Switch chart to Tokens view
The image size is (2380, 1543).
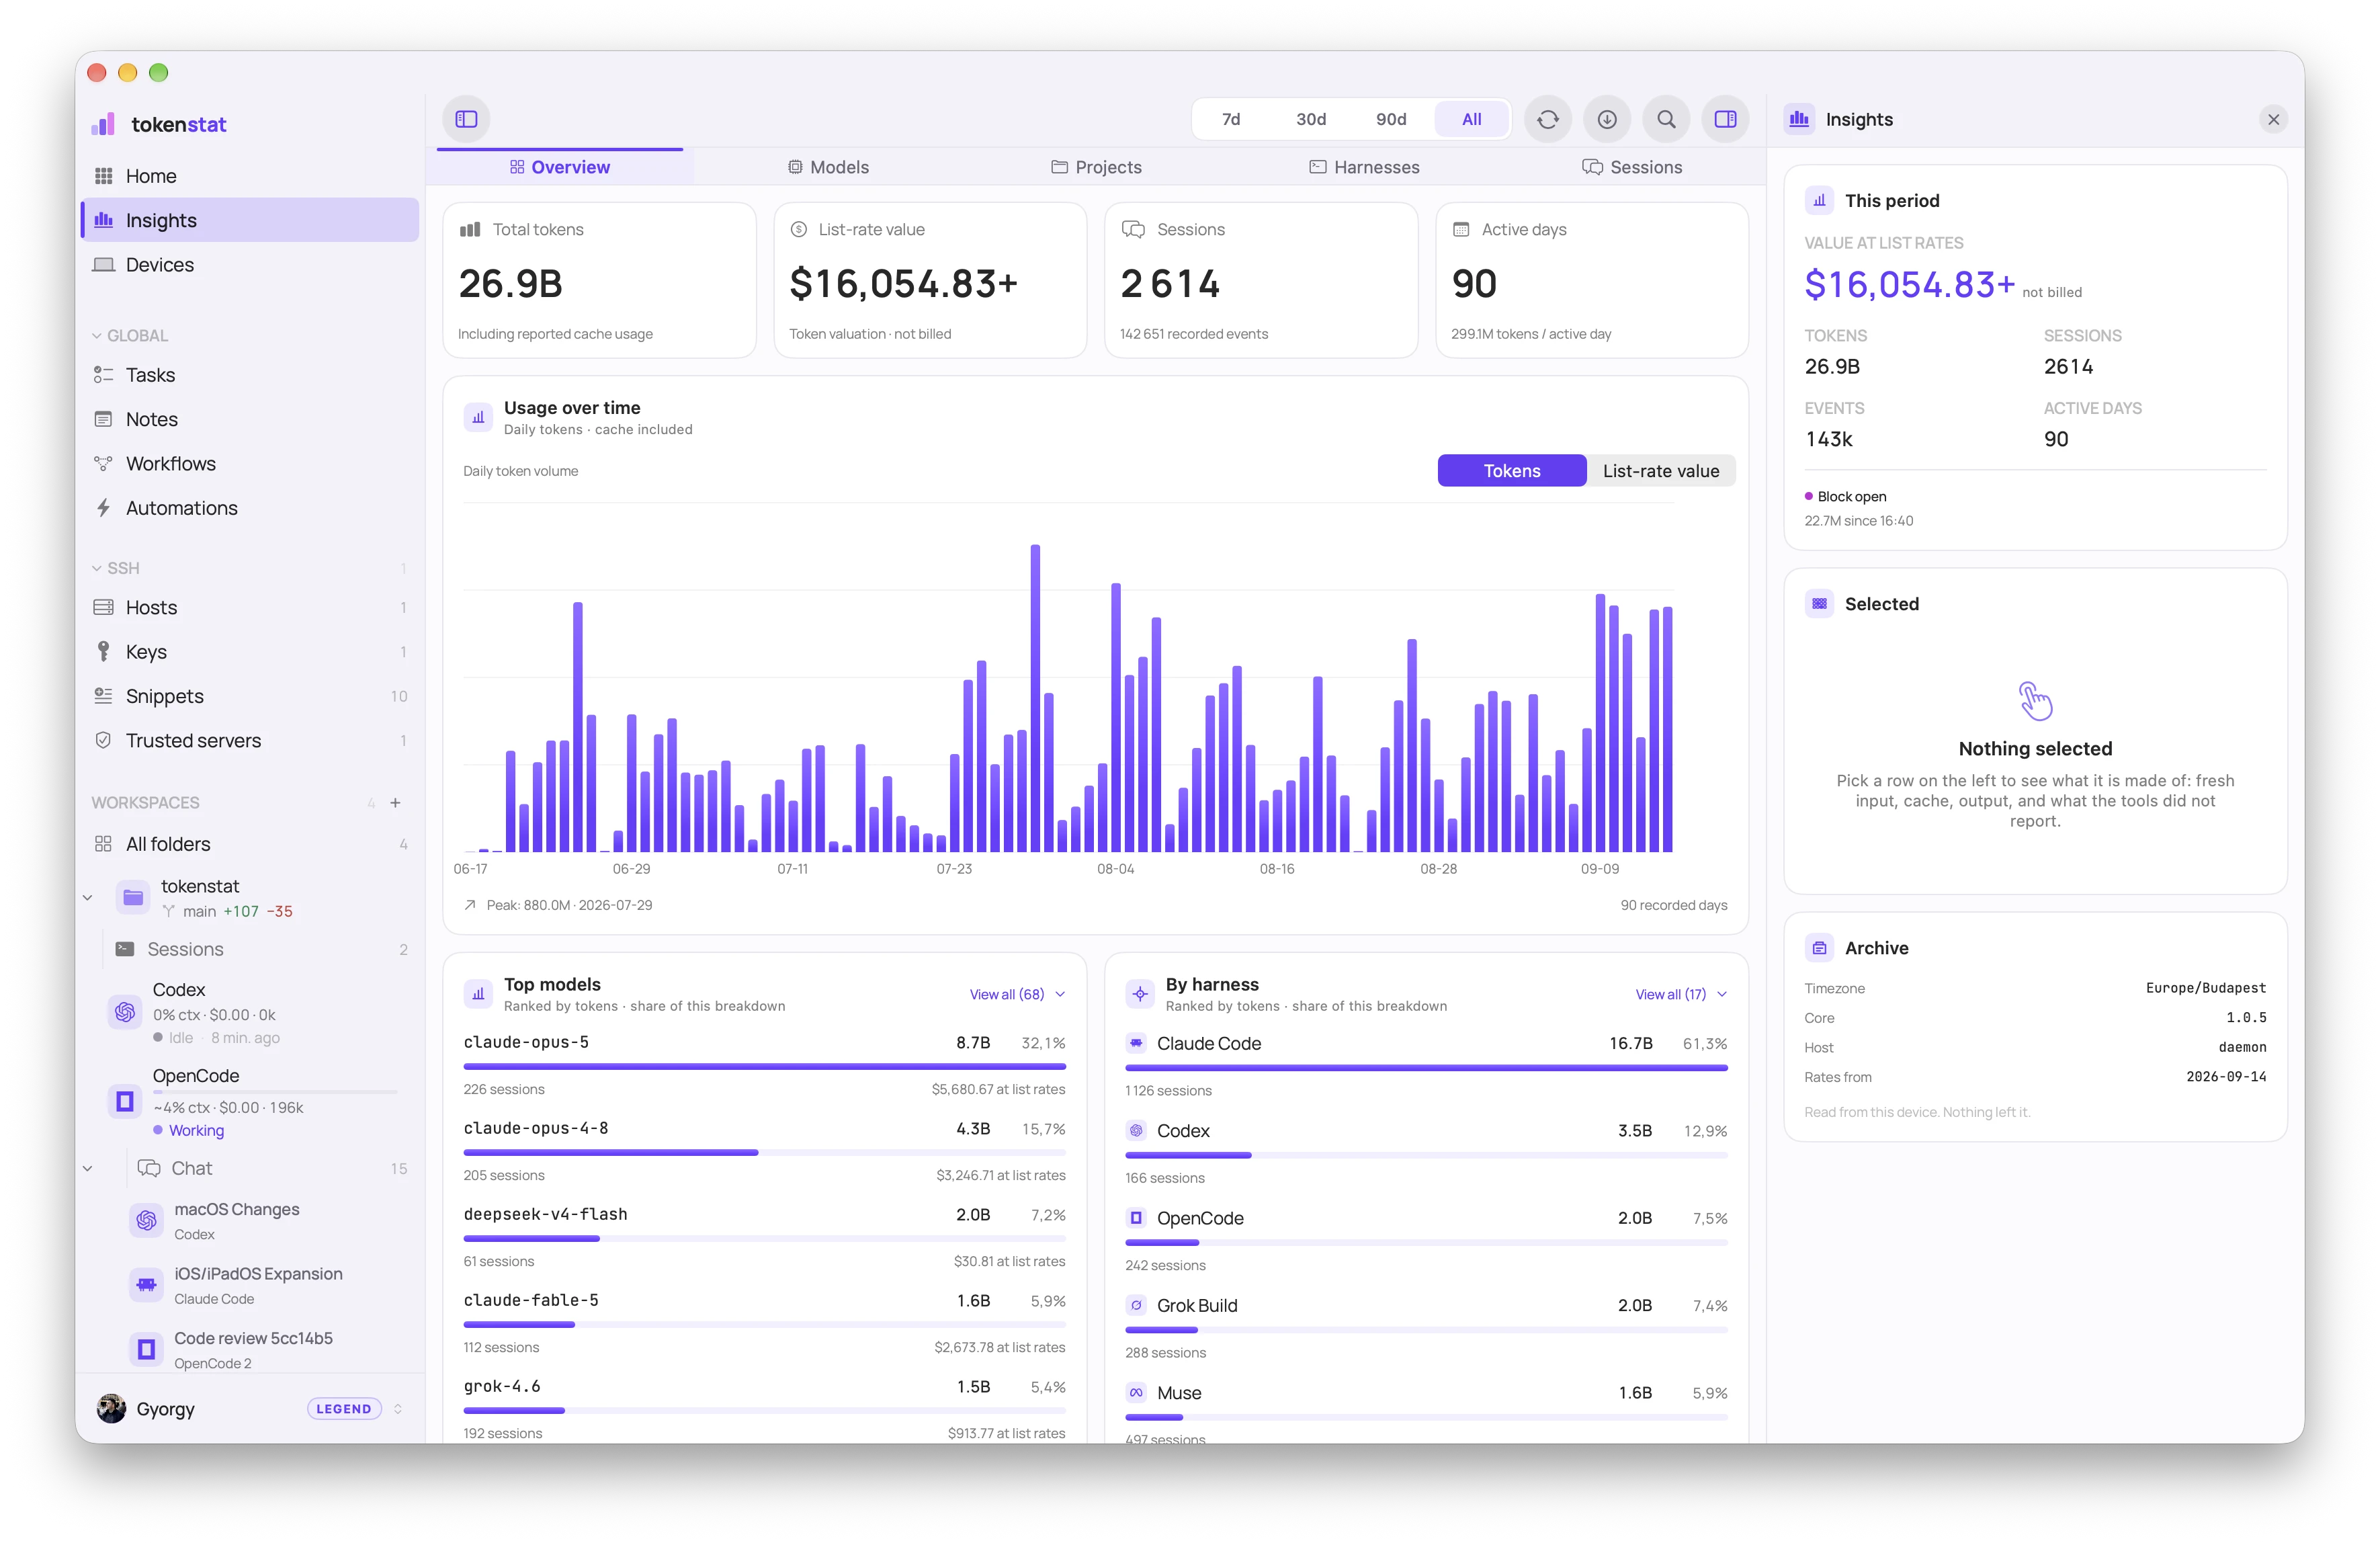coord(1511,471)
